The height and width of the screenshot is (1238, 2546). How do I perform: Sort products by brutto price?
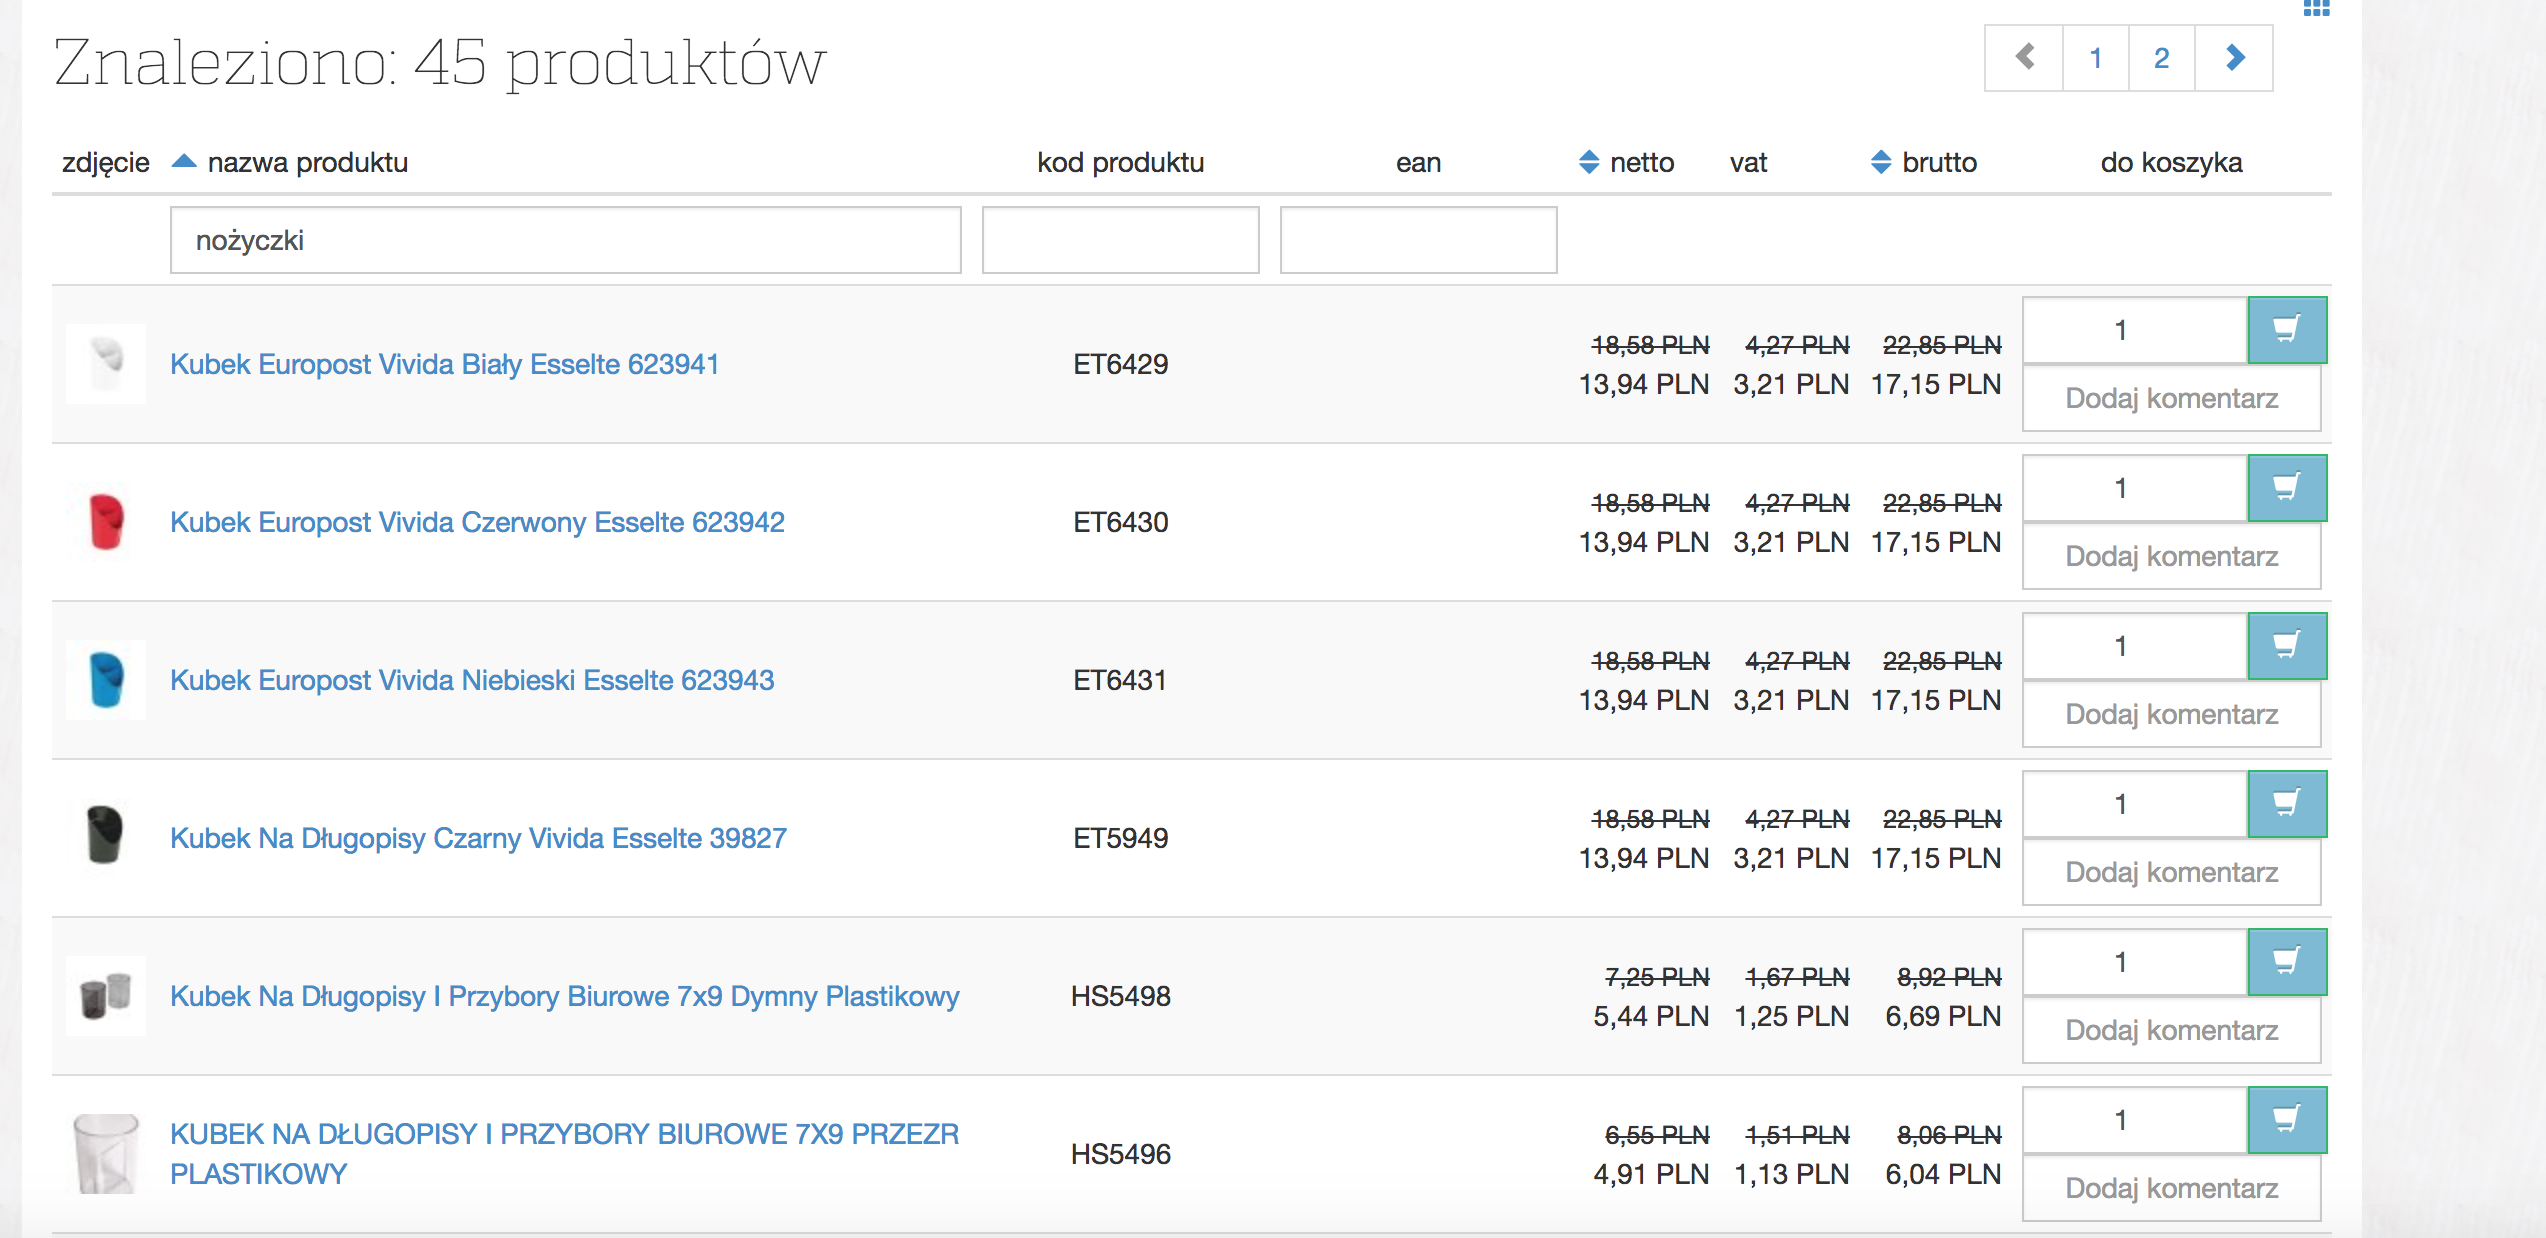1881,162
